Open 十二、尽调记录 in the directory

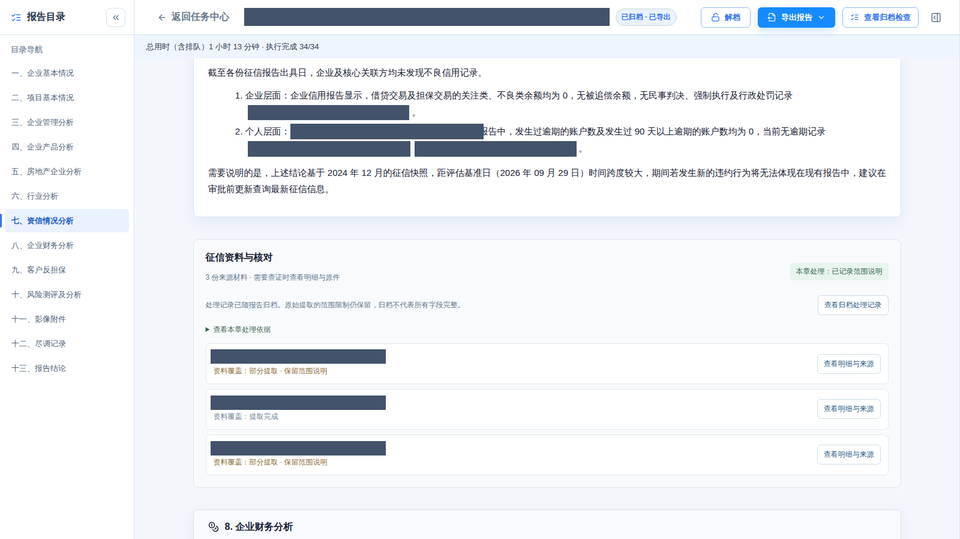pos(67,344)
